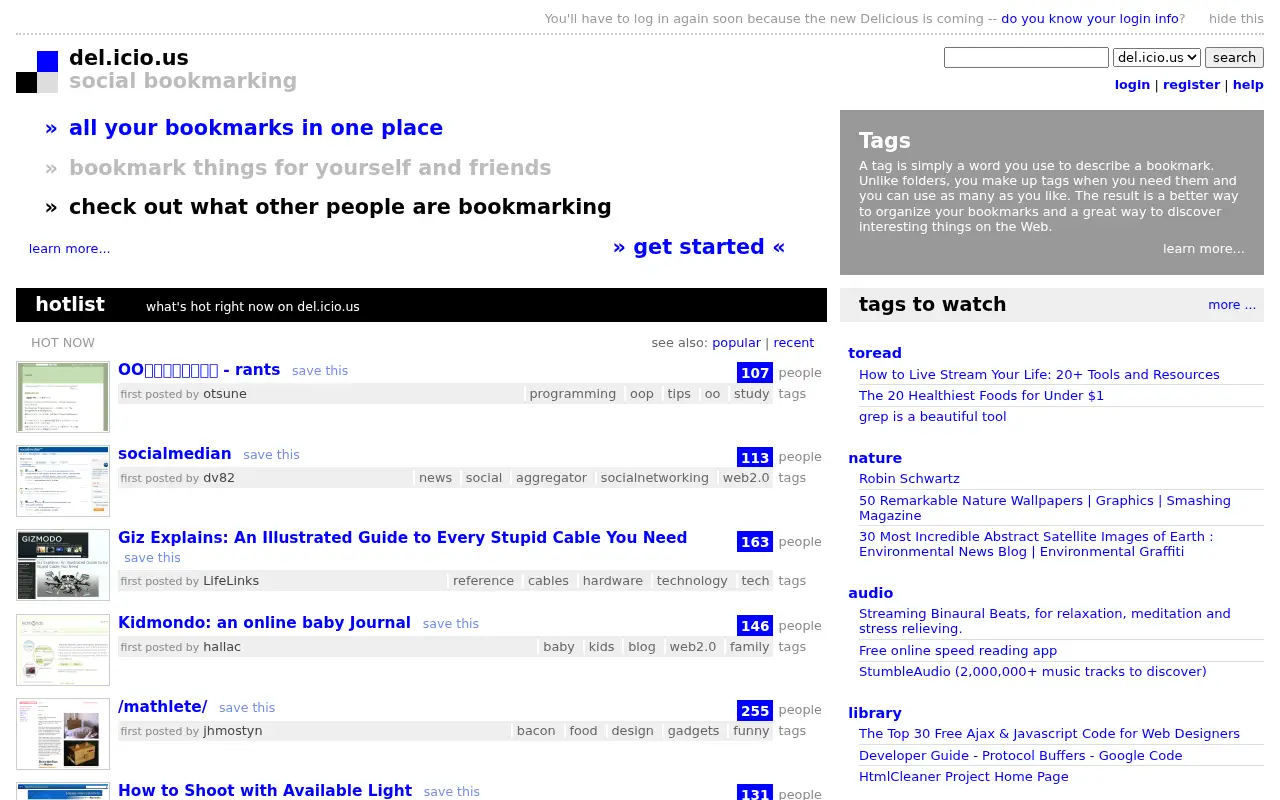The width and height of the screenshot is (1280, 800).
Task: Click the 107 people count badge
Action: coord(755,373)
